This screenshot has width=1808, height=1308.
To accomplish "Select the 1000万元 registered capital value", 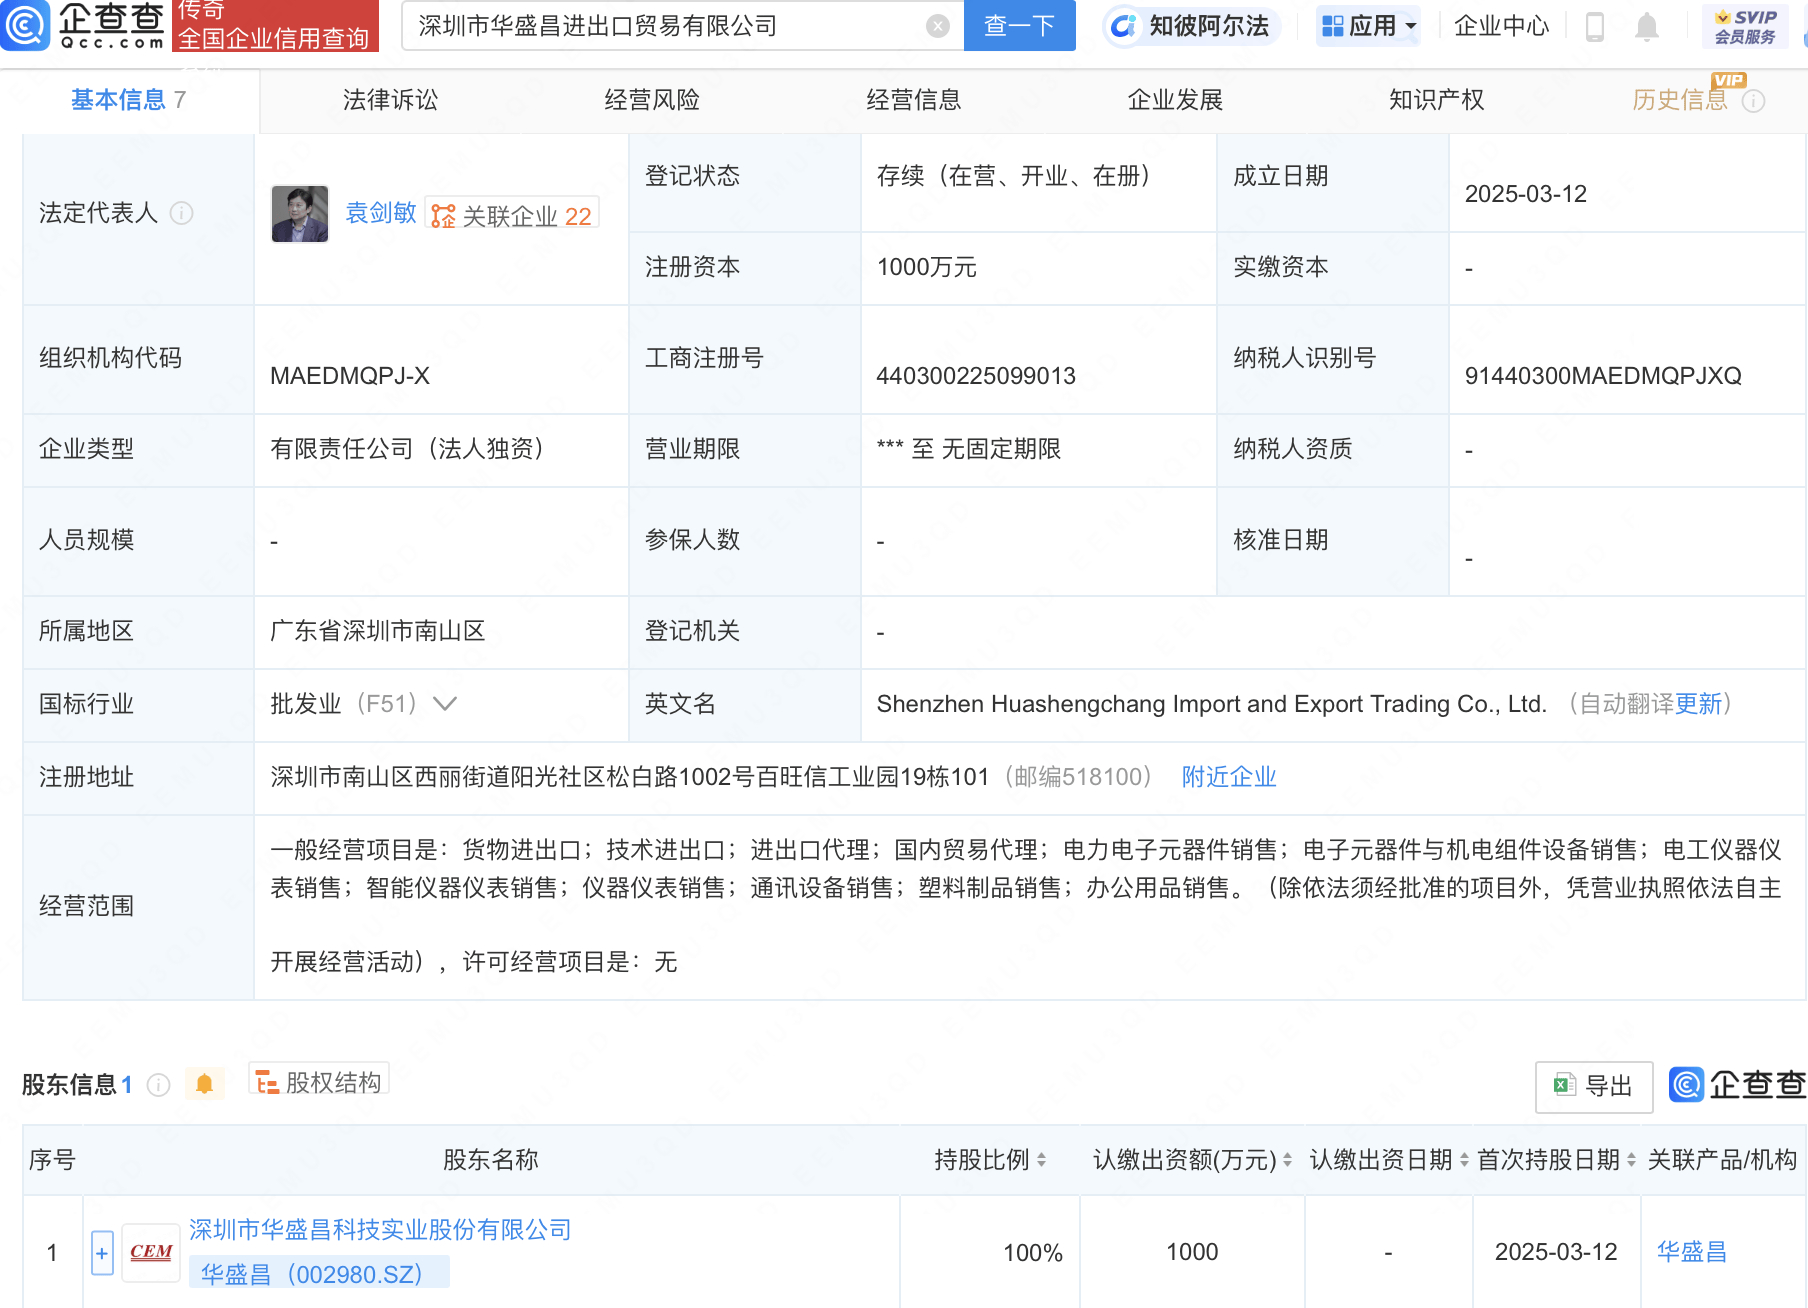I will click(927, 267).
